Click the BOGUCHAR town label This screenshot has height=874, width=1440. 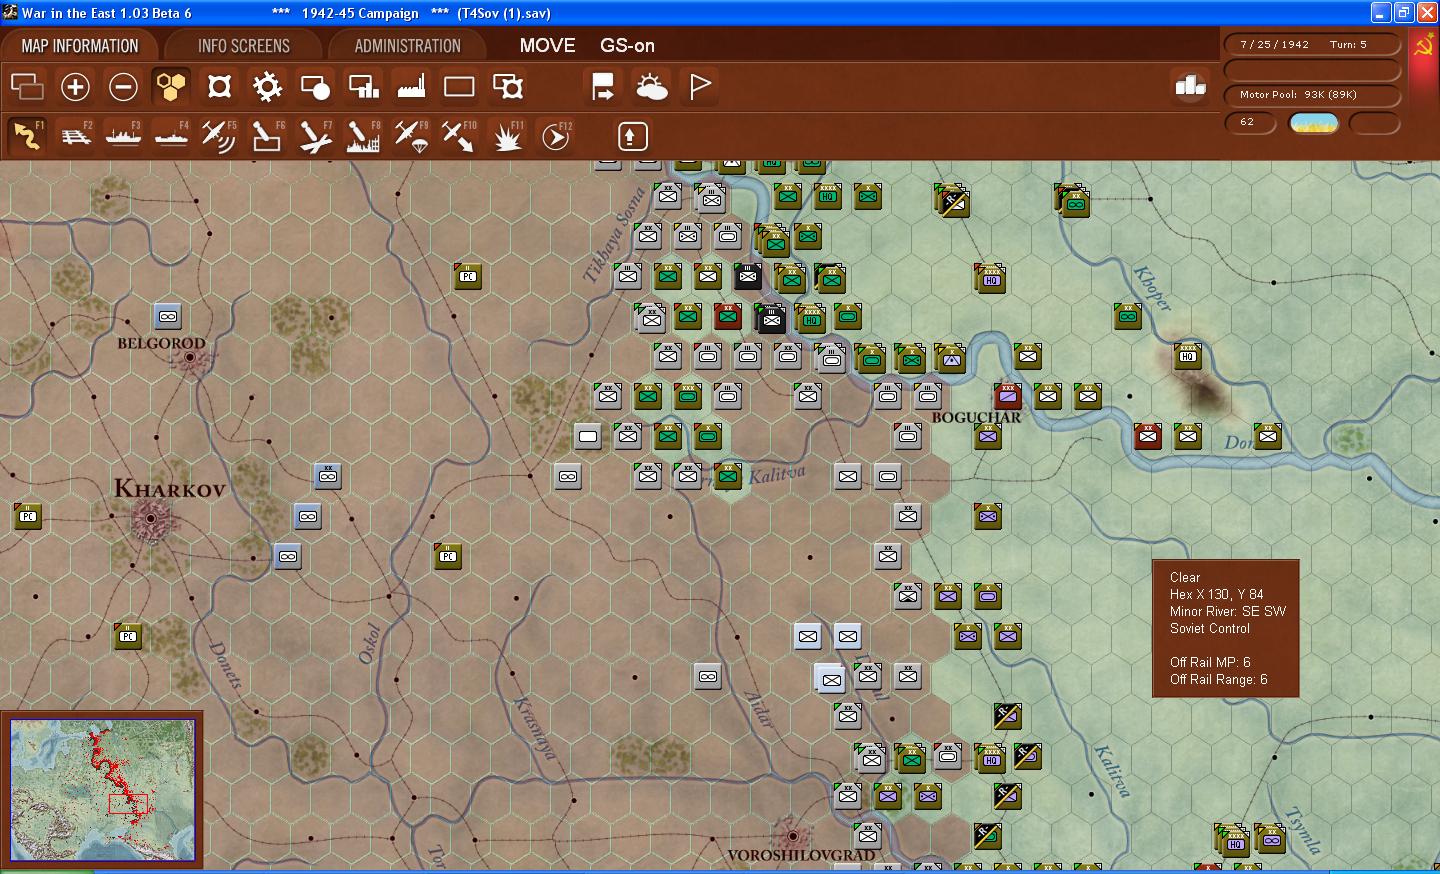[976, 418]
